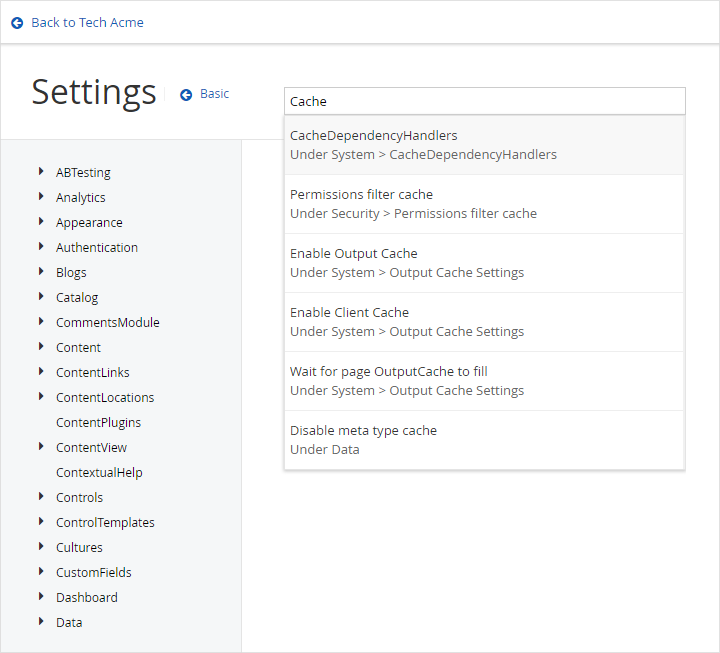Viewport: 720px width, 653px height.
Task: Switch to Basic settings link
Action: tap(214, 94)
